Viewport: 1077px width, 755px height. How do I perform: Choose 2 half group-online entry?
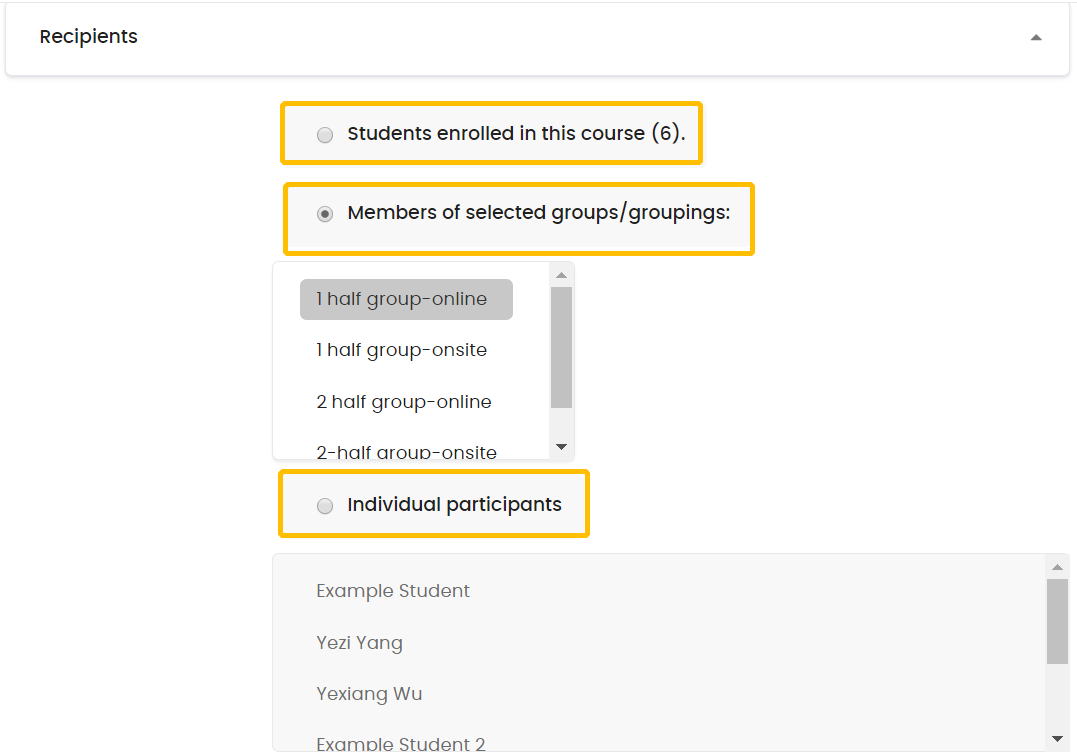(406, 402)
